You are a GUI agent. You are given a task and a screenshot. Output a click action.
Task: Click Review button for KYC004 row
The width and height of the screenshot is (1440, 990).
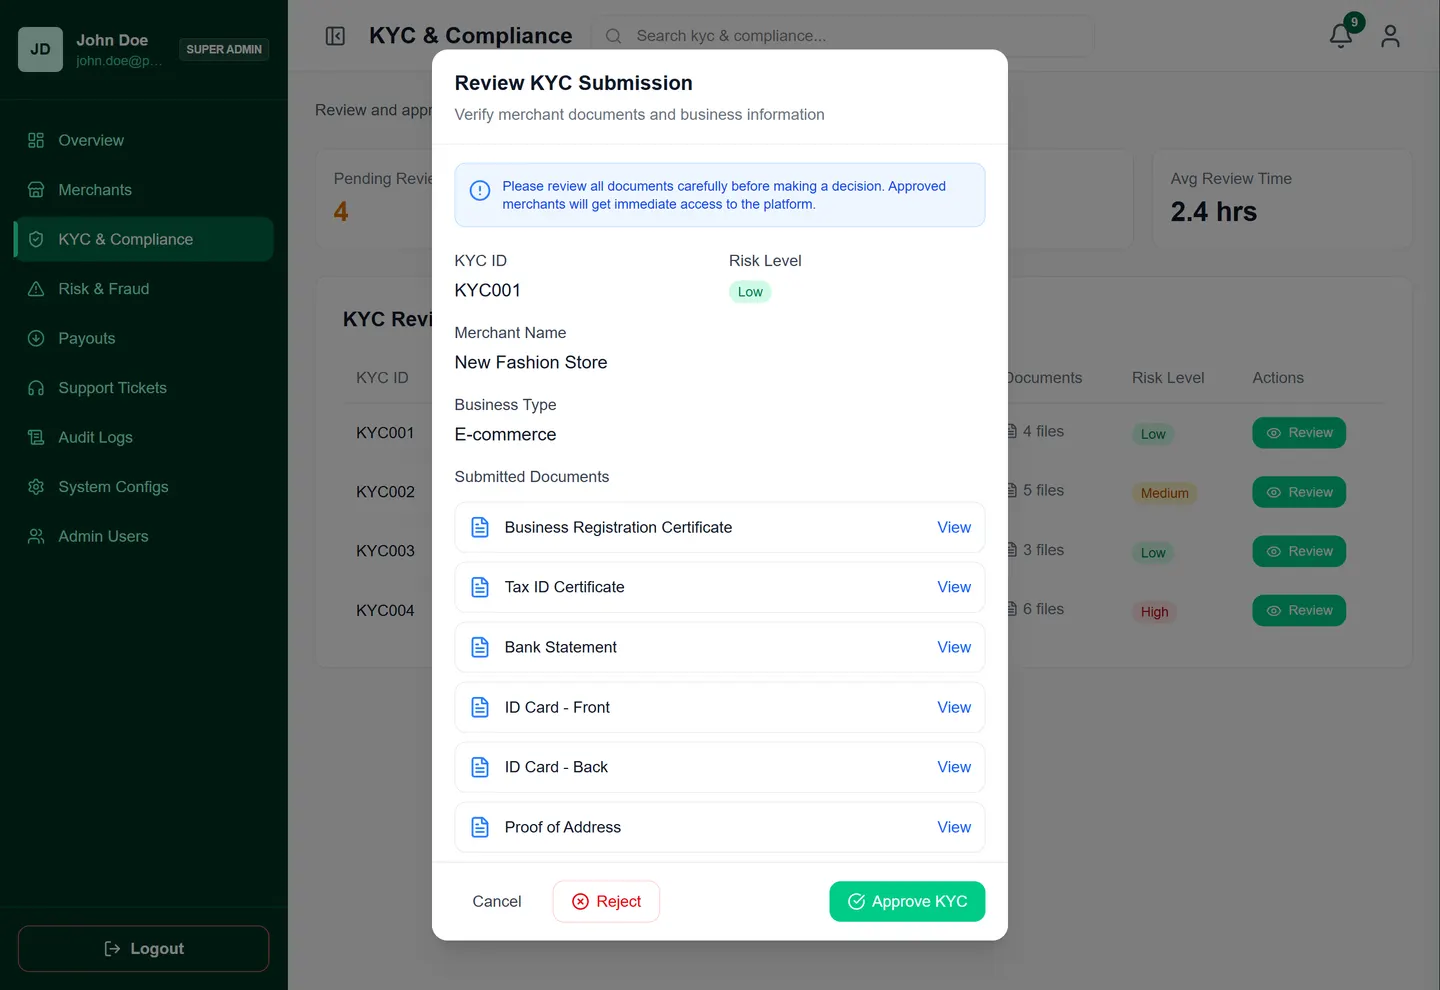tap(1299, 610)
